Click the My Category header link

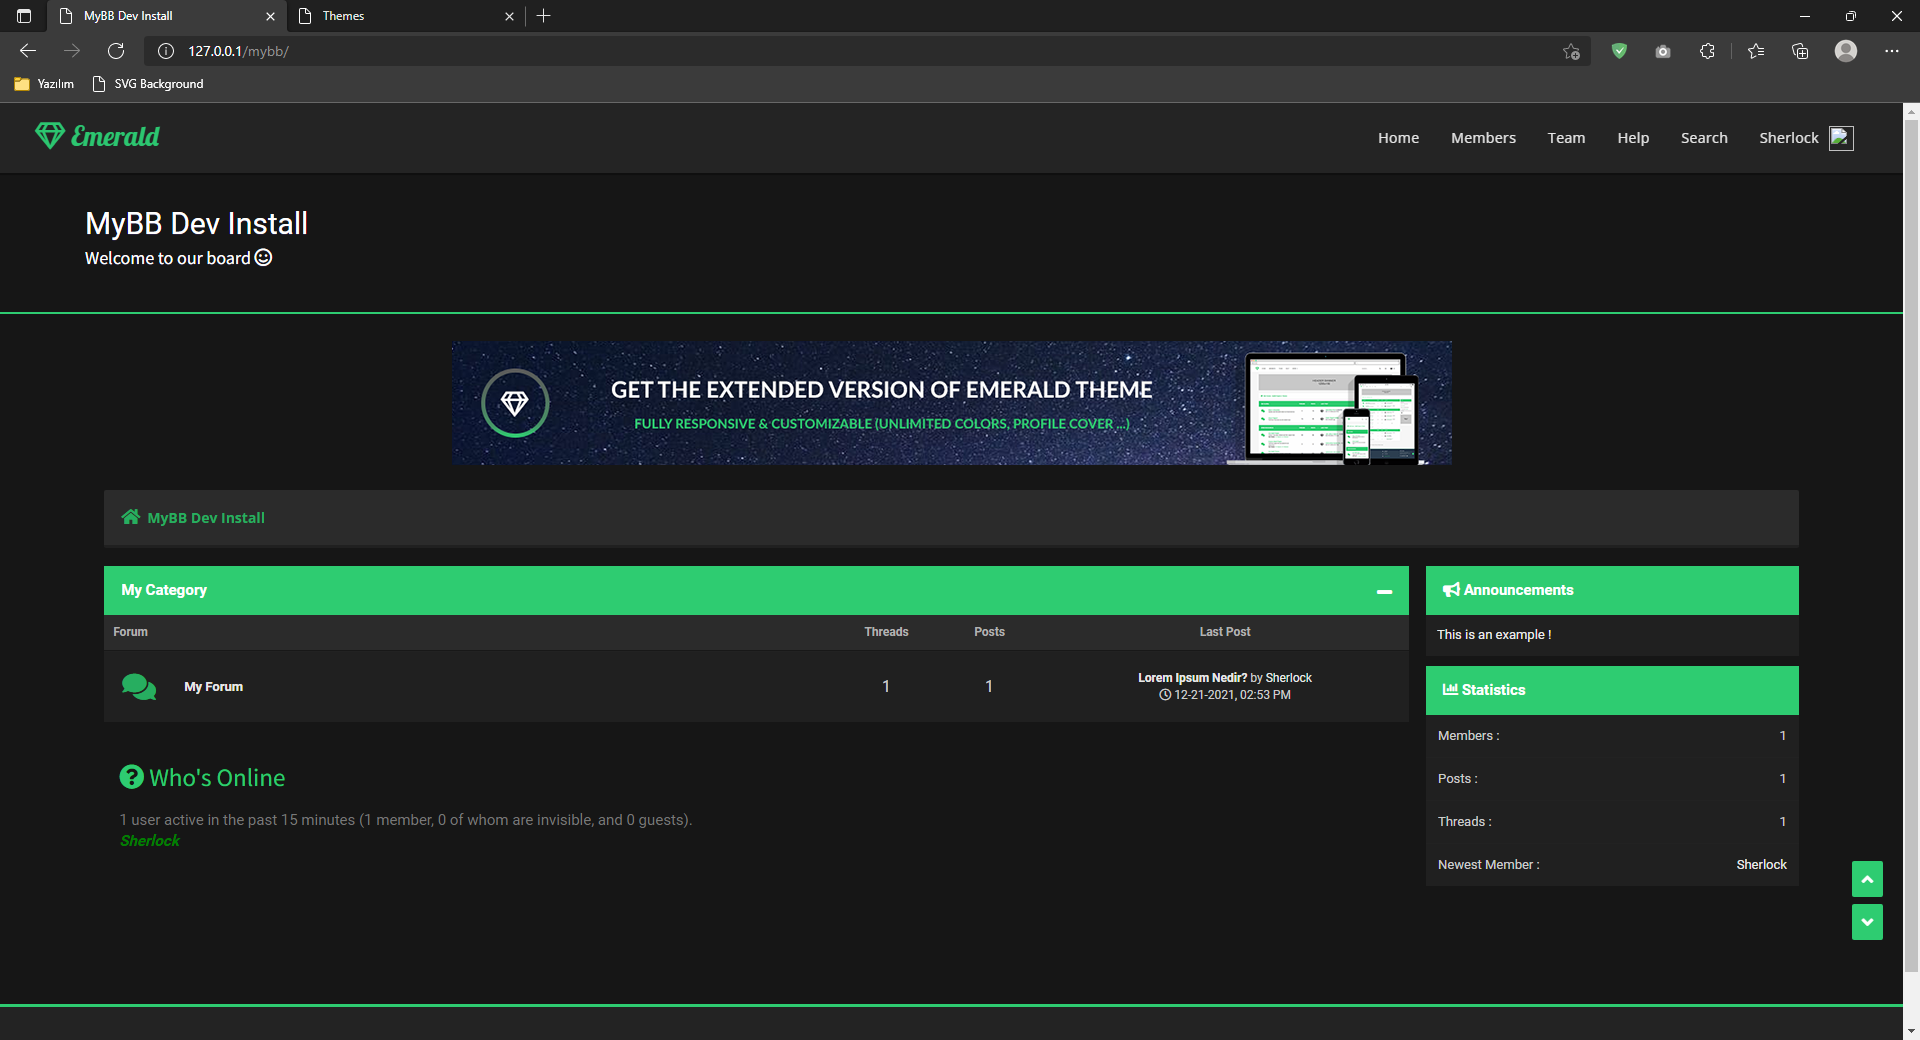click(164, 590)
